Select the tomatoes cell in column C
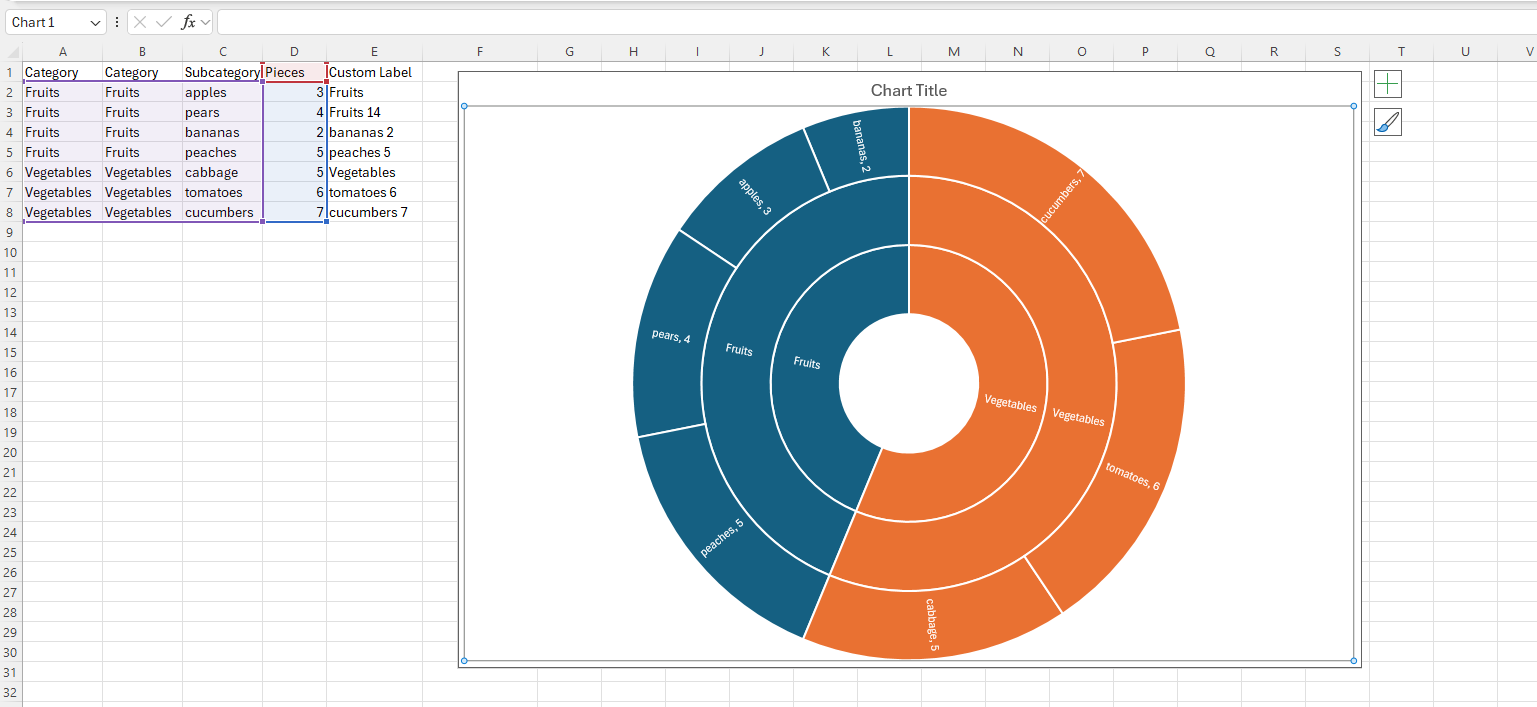The image size is (1537, 707). [222, 192]
